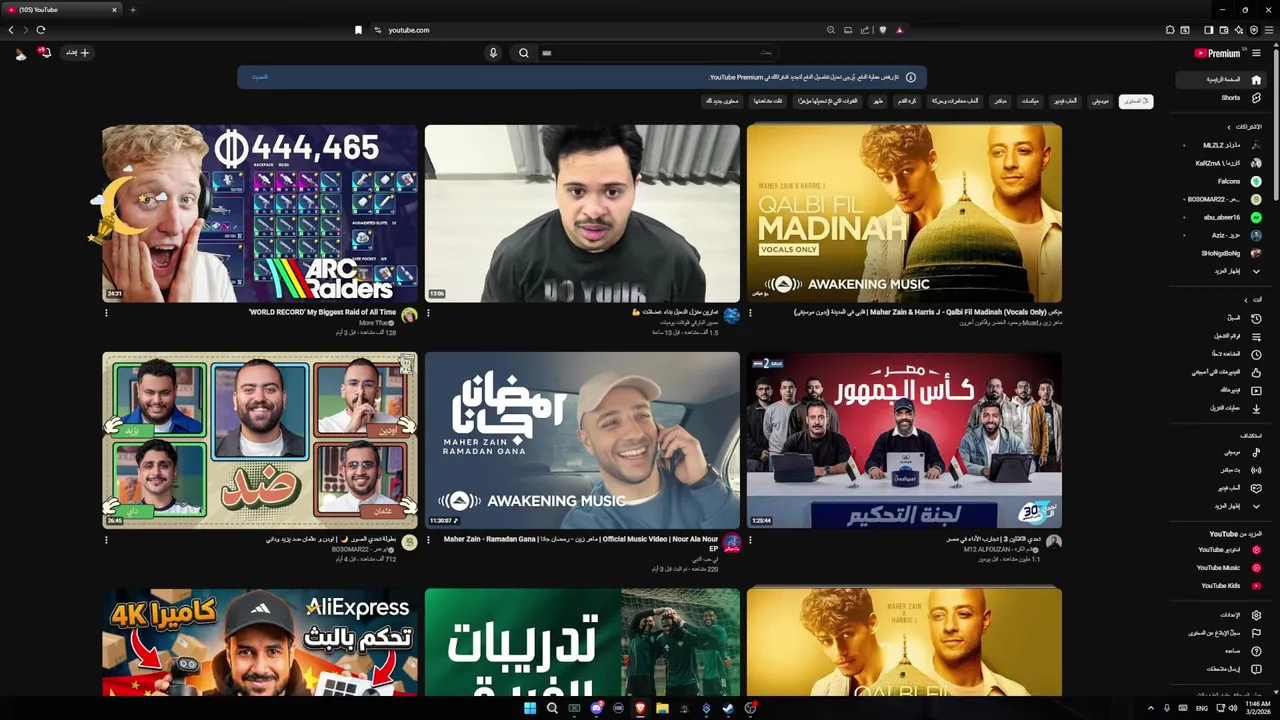Viewport: 1280px width, 720px height.
Task: Open WORLD RECORD My Biggest Raid title
Action: (322, 313)
